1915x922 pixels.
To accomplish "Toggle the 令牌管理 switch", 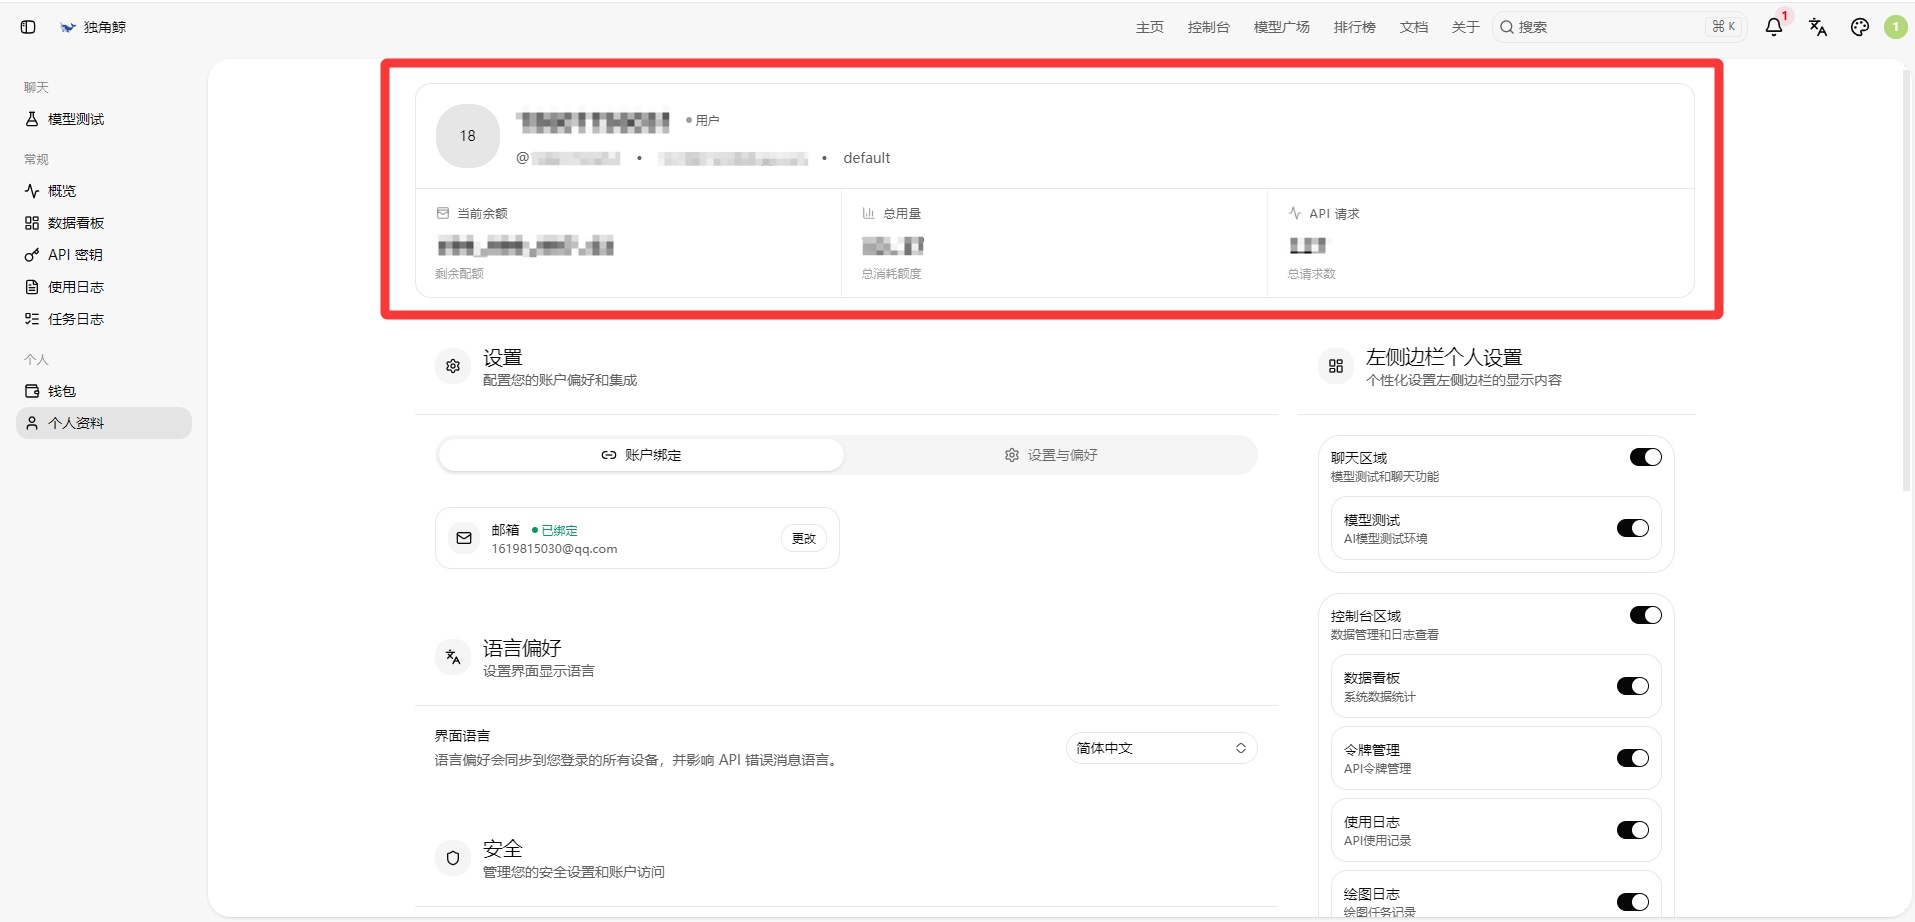I will click(x=1633, y=758).
